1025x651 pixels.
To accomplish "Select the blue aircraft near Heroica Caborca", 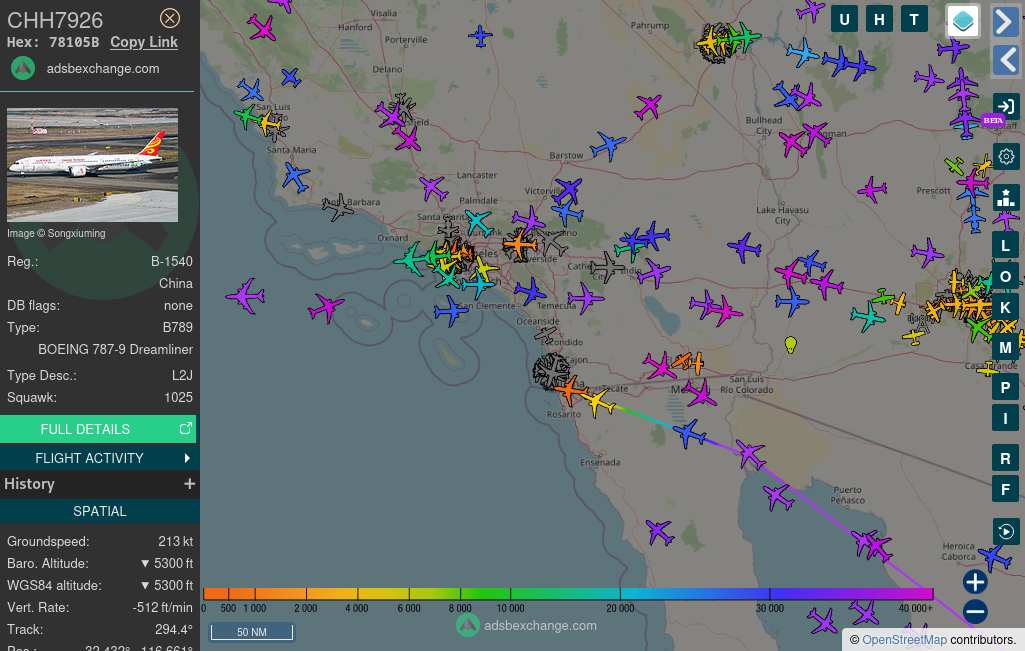I will pyautogui.click(x=995, y=558).
